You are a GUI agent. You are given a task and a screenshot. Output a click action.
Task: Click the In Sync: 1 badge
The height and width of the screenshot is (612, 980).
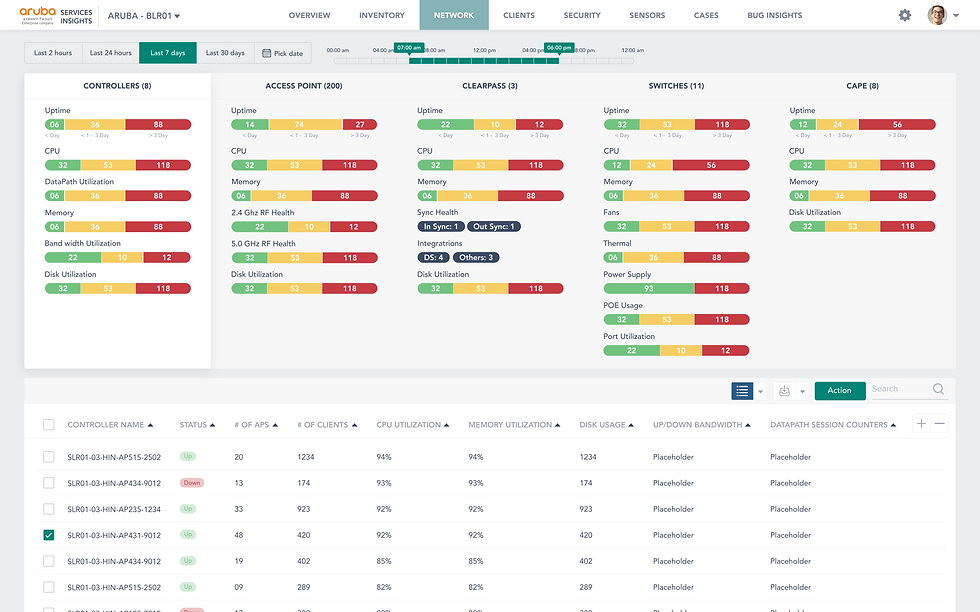tap(441, 226)
